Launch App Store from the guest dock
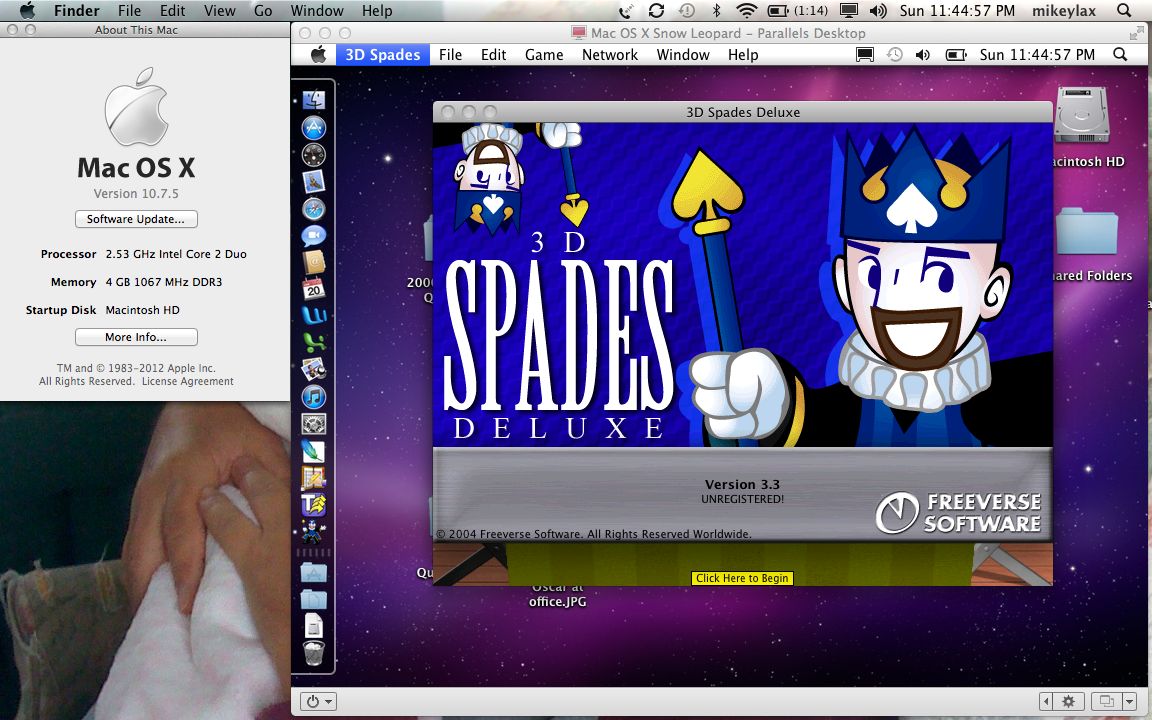This screenshot has height=720, width=1152. pos(314,128)
